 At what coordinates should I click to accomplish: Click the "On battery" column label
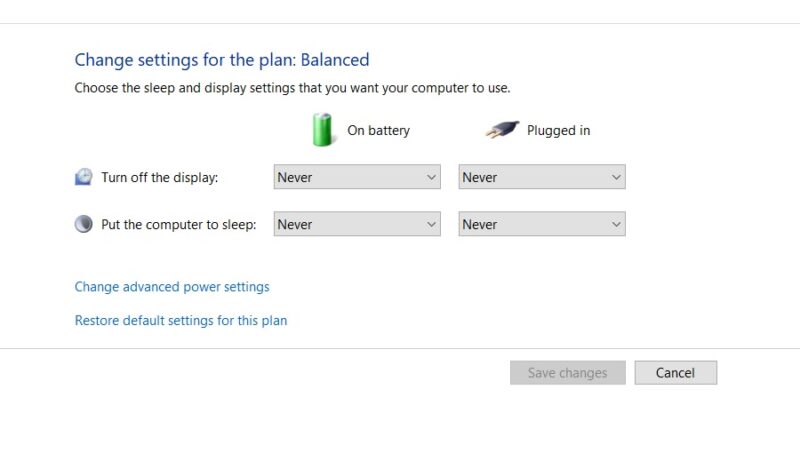[378, 131]
